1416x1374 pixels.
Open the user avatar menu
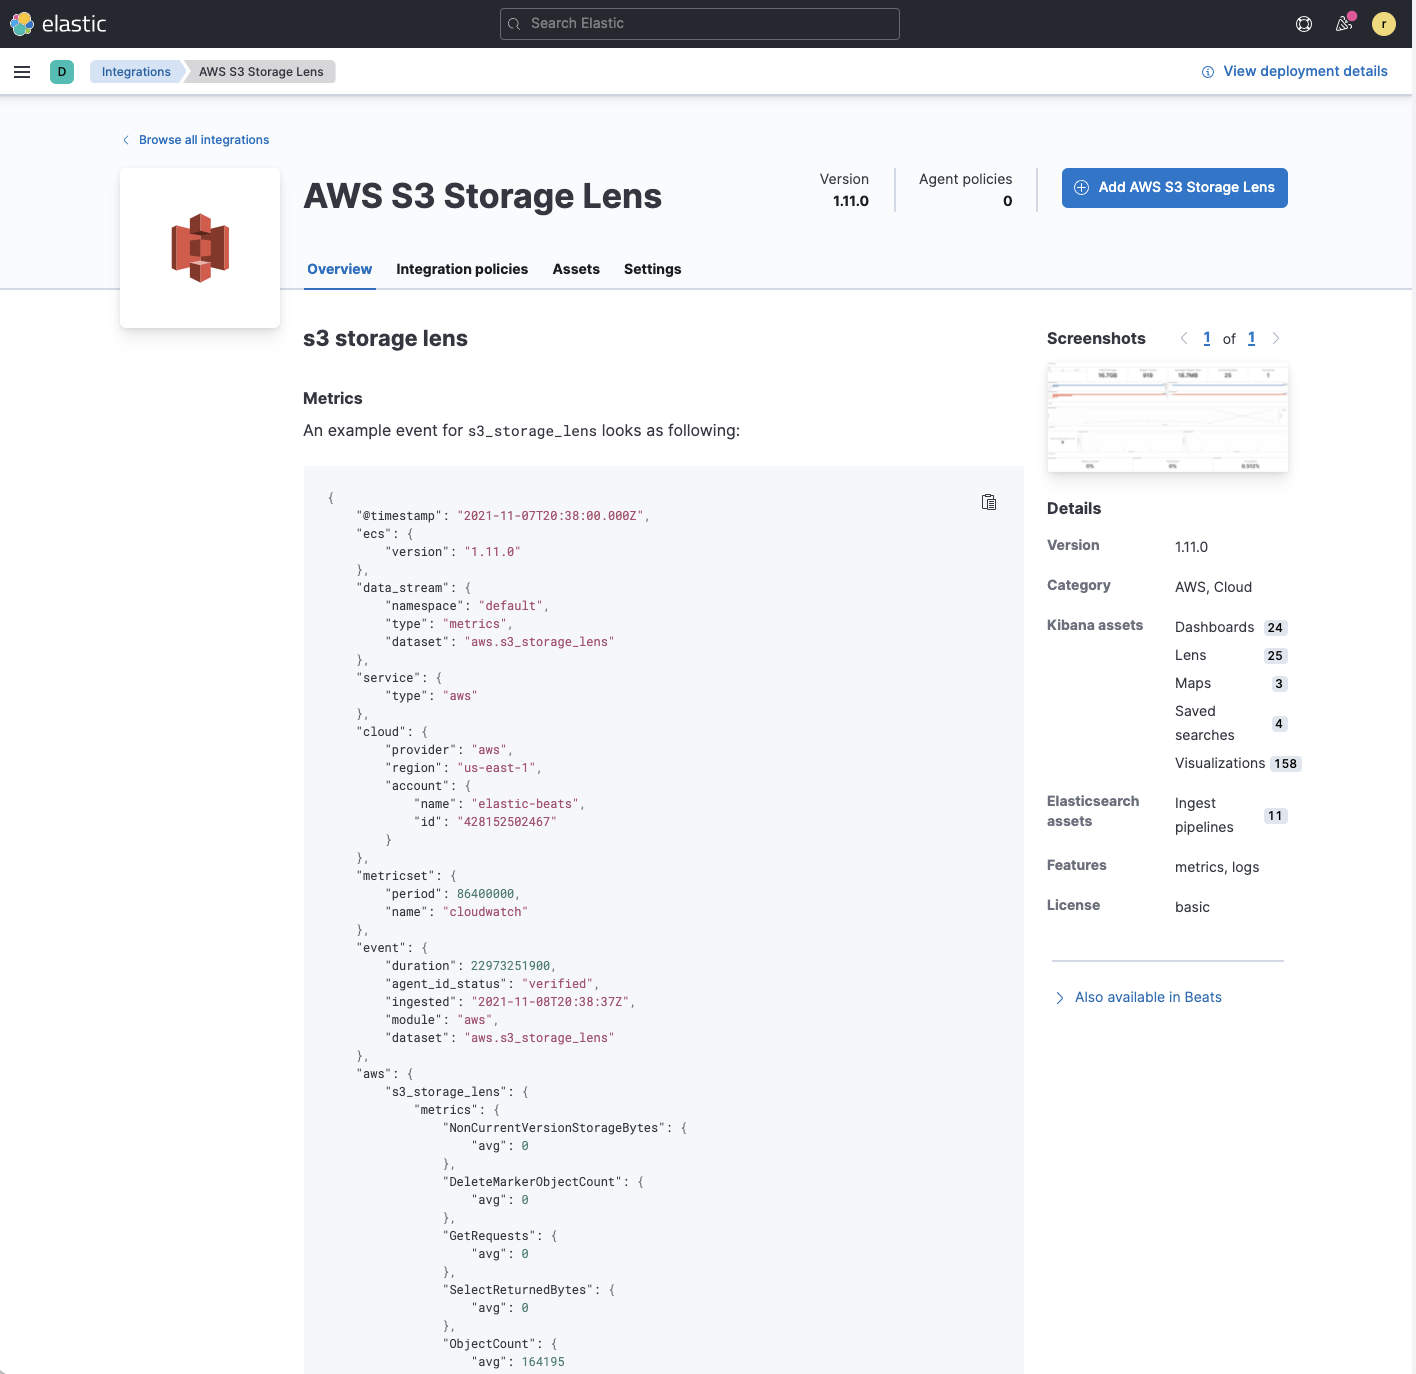(1383, 23)
